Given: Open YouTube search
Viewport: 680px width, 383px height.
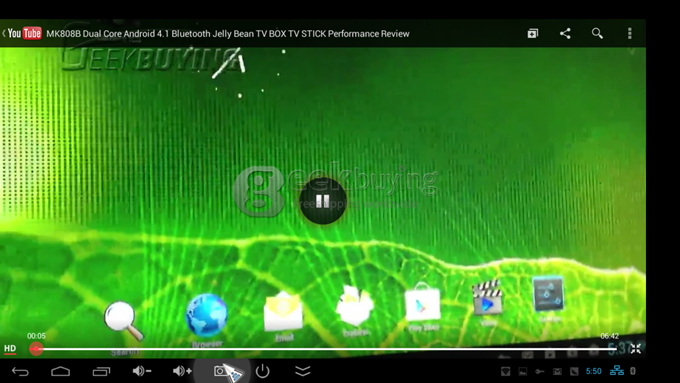Looking at the screenshot, I should coord(597,33).
